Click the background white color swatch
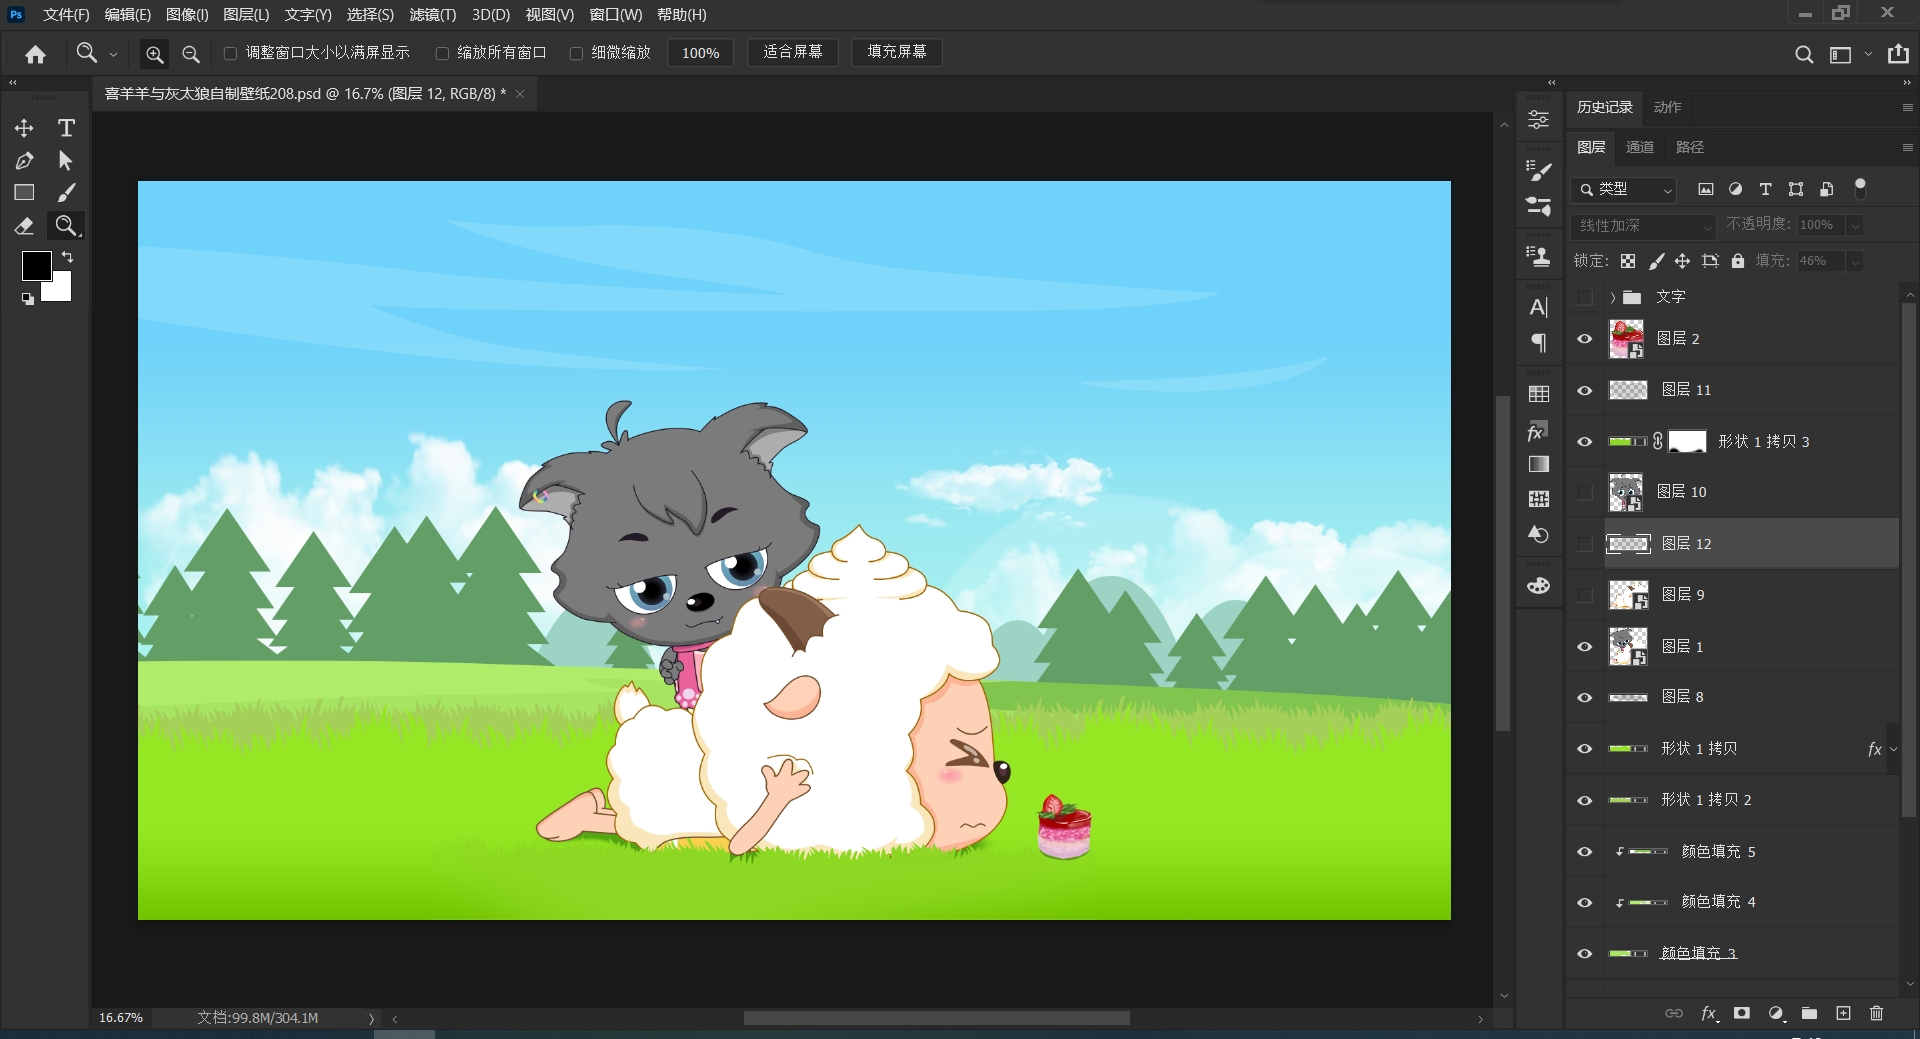Viewport: 1920px width, 1039px height. click(x=60, y=290)
